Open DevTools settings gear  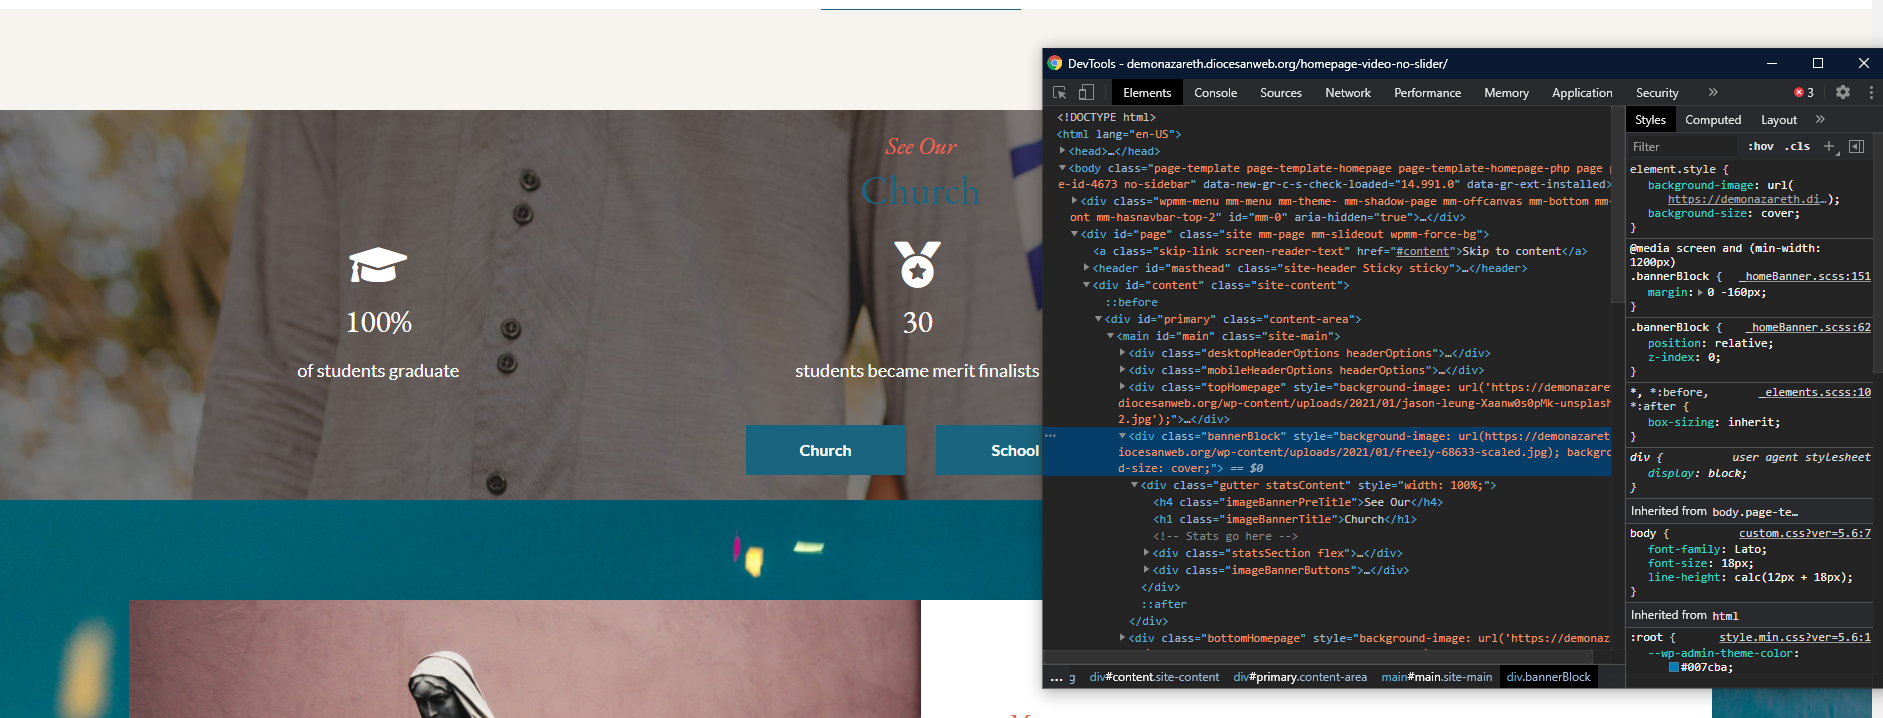pos(1842,92)
